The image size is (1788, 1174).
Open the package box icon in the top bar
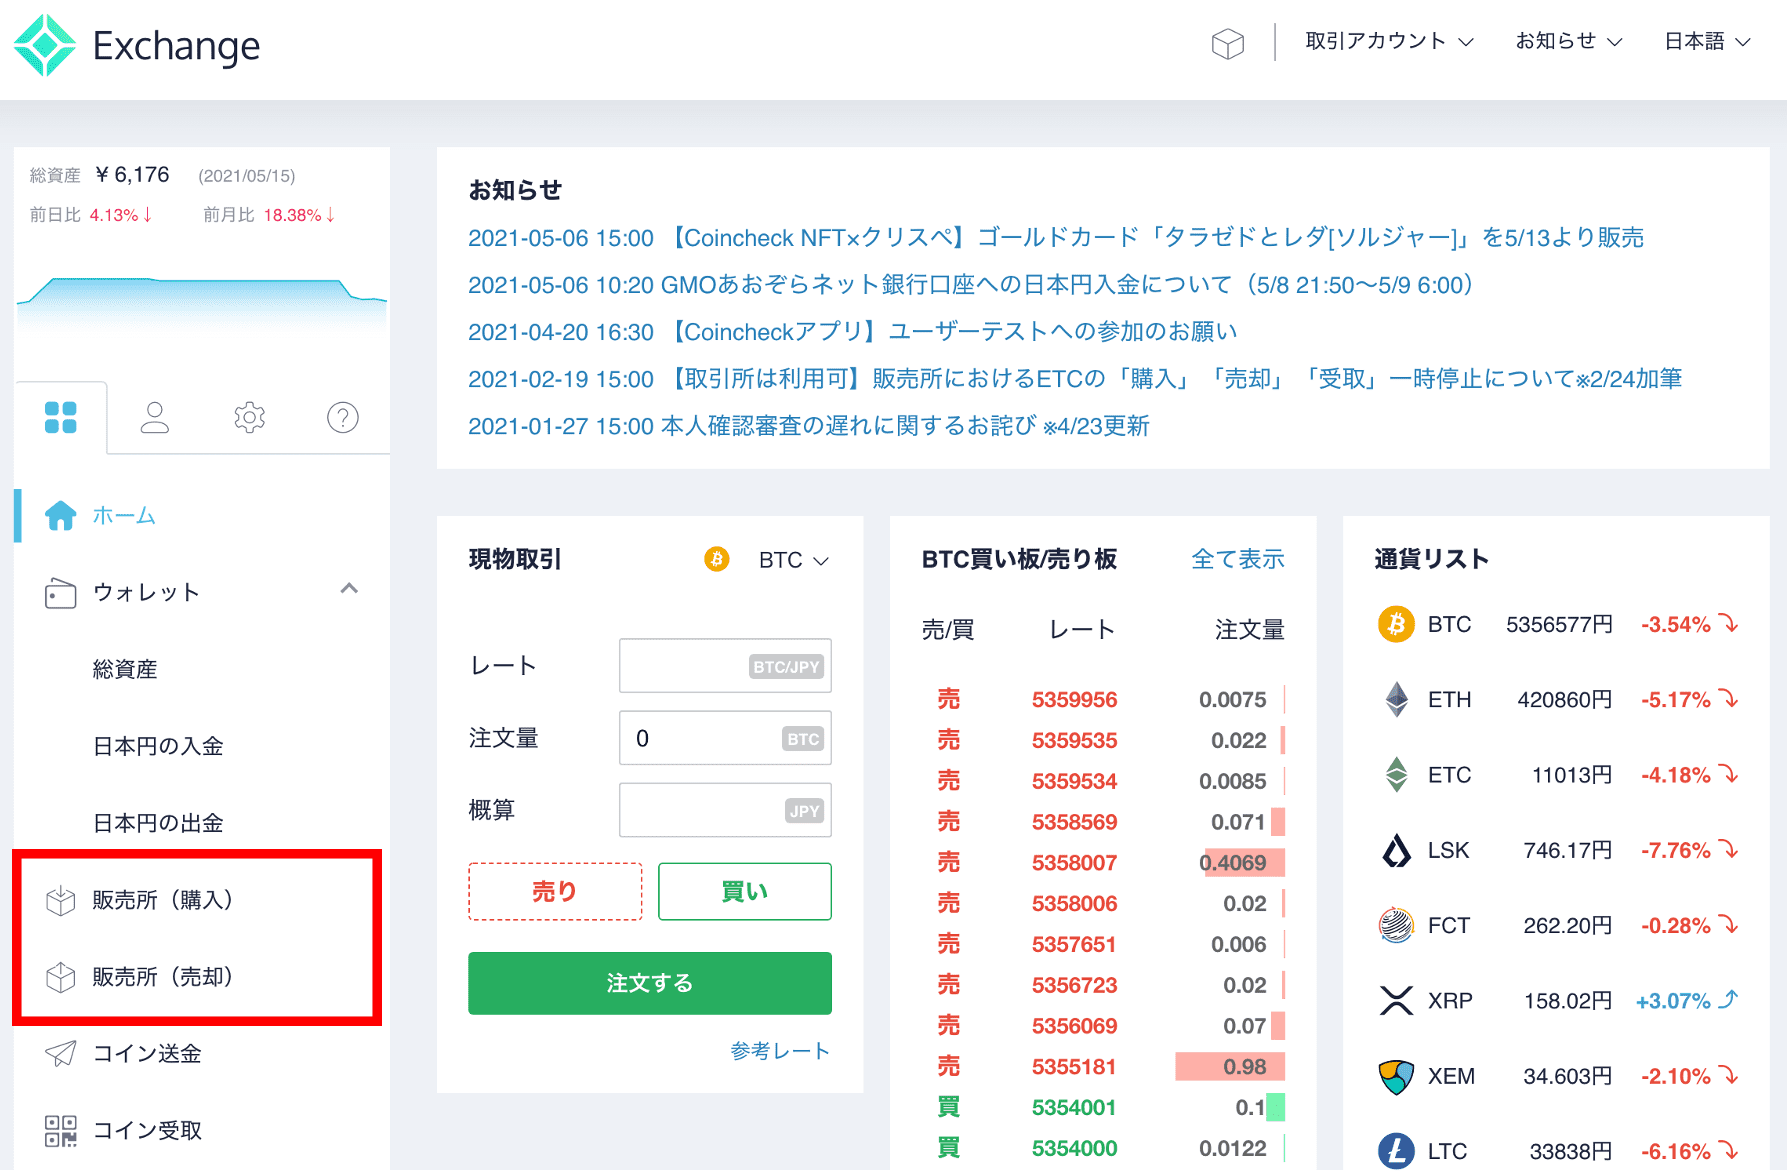pos(1228,42)
